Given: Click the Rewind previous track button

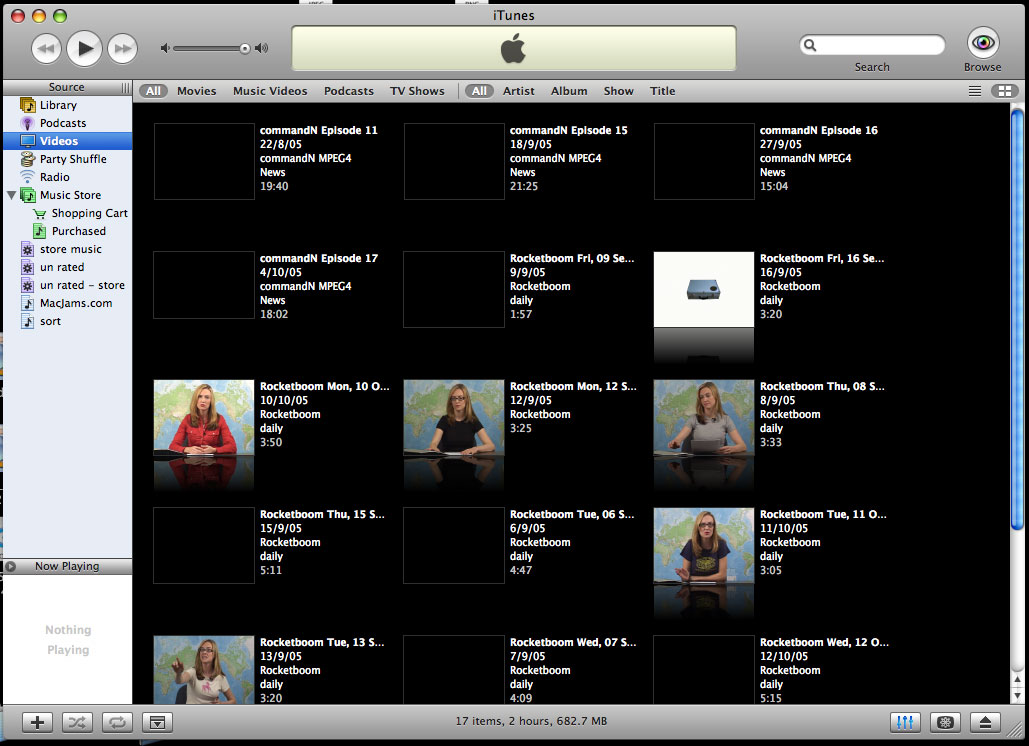Looking at the screenshot, I should coord(46,48).
